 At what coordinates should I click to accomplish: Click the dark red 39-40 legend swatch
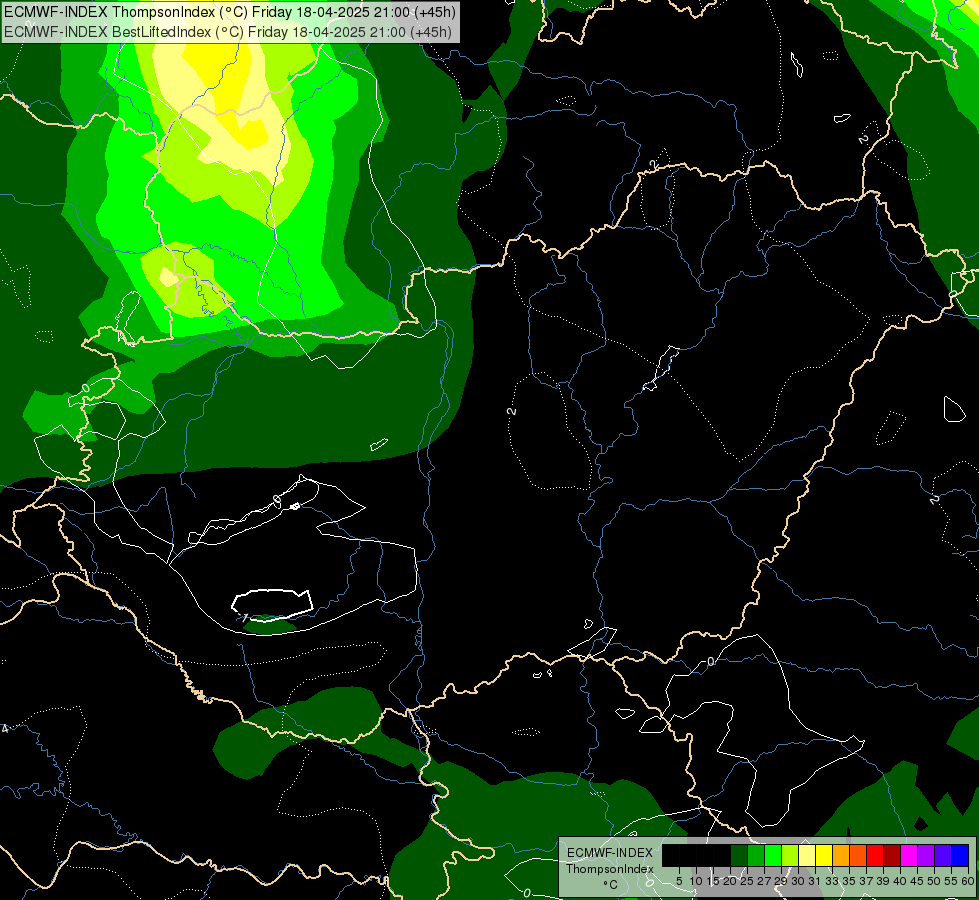click(892, 855)
